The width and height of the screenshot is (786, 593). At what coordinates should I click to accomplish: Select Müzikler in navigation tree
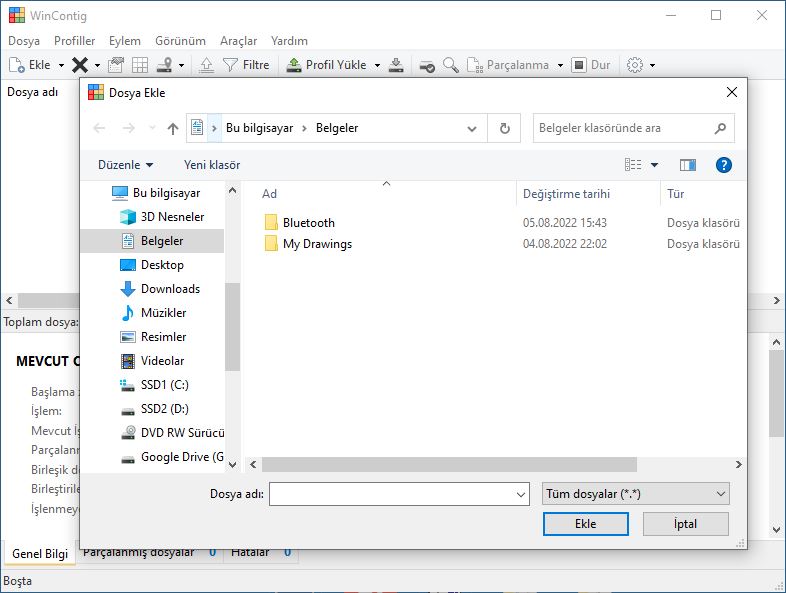153,313
